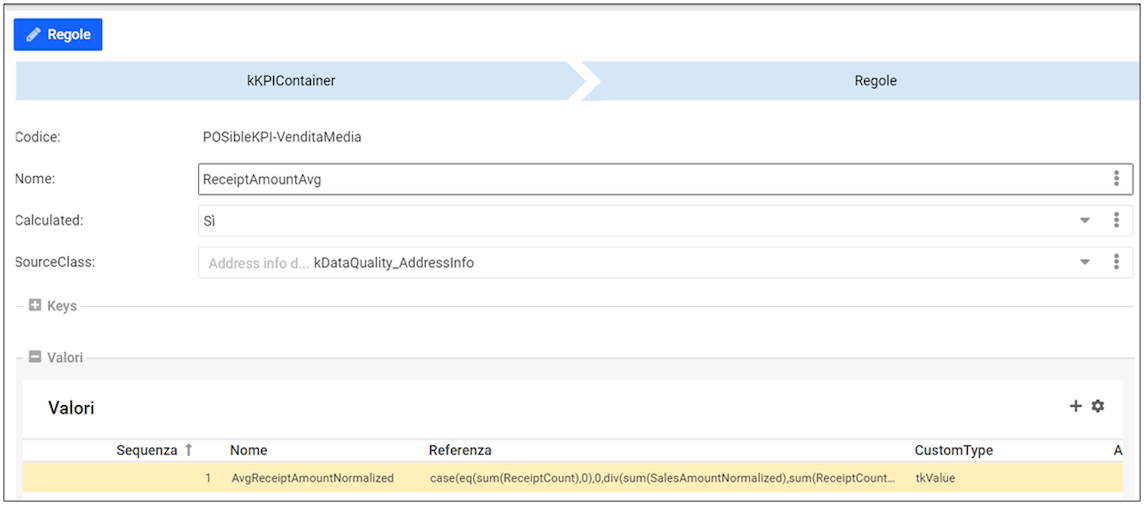This screenshot has height=505, width=1144.
Task: Click the CustomType column header
Action: pyautogui.click(x=953, y=450)
